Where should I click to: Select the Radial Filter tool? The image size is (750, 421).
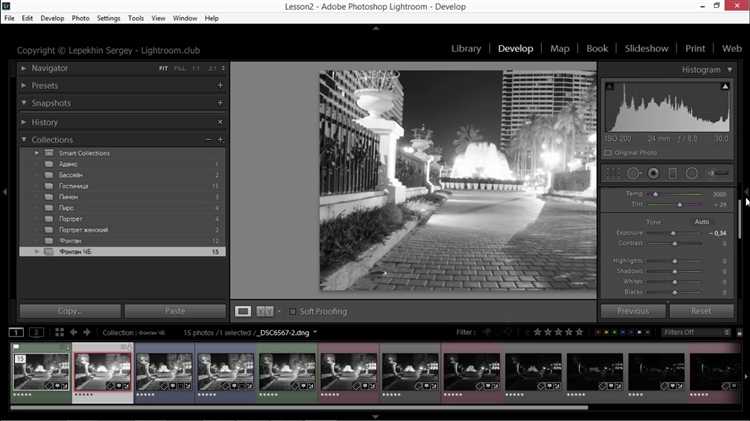[x=693, y=173]
